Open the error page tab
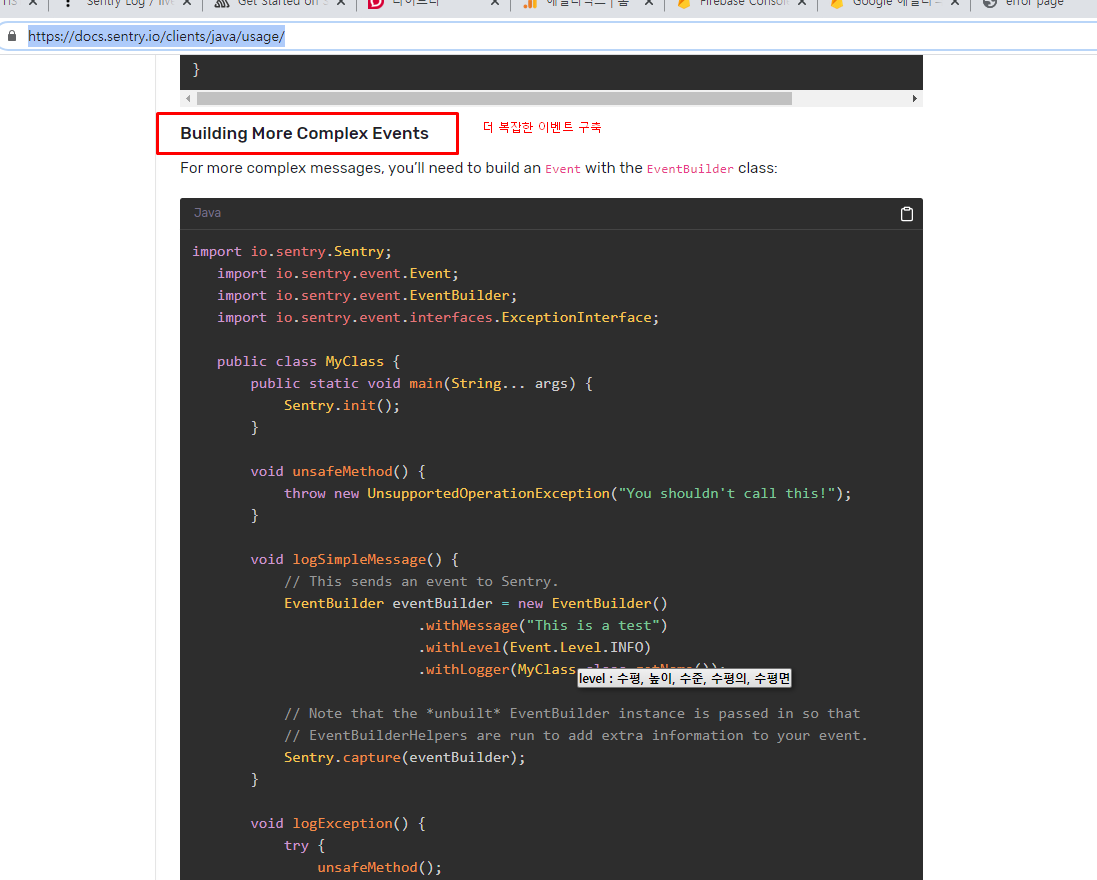This screenshot has width=1097, height=880. point(1034,3)
